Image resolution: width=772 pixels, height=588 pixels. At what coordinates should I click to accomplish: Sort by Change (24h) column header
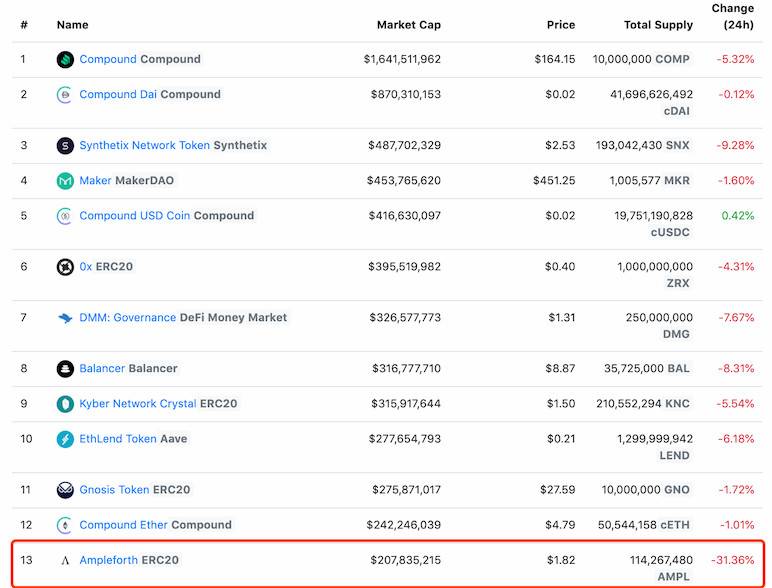coord(733,16)
